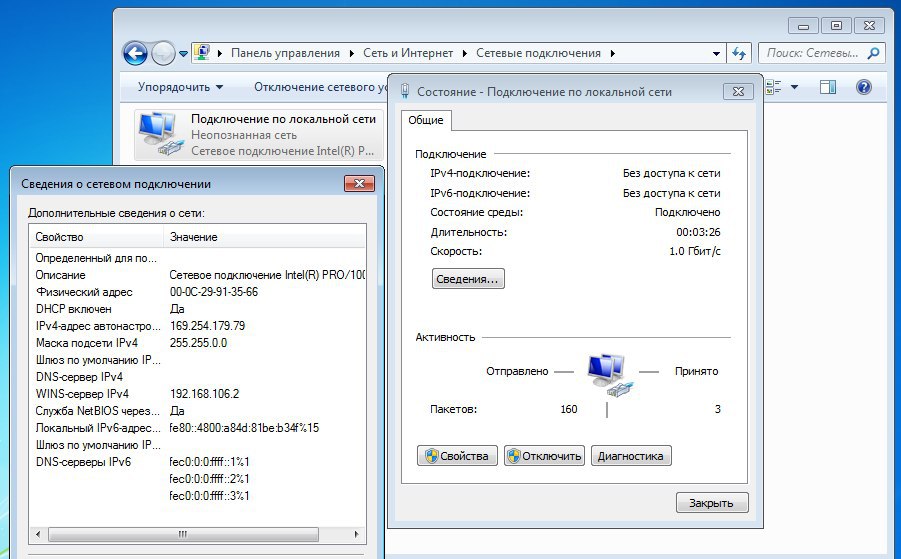The image size is (901, 559).
Task: Click the left scroll arrow of details list
Action: (38, 534)
